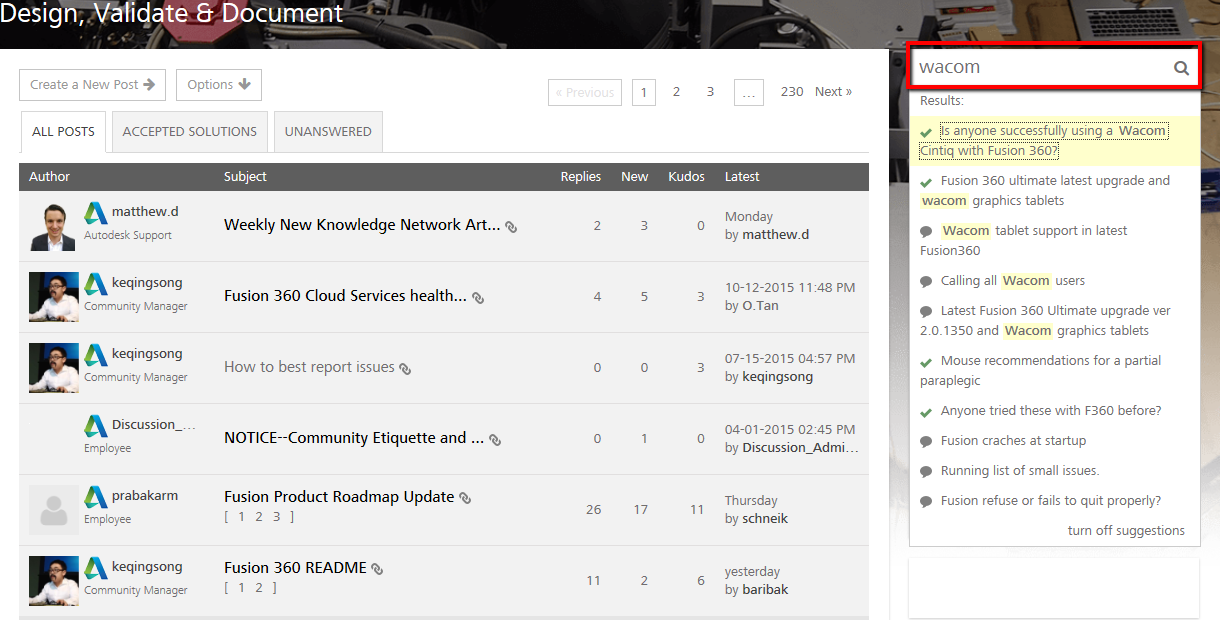Open page 3 of Roadmap Update thread
The height and width of the screenshot is (620, 1220).
pos(276,517)
